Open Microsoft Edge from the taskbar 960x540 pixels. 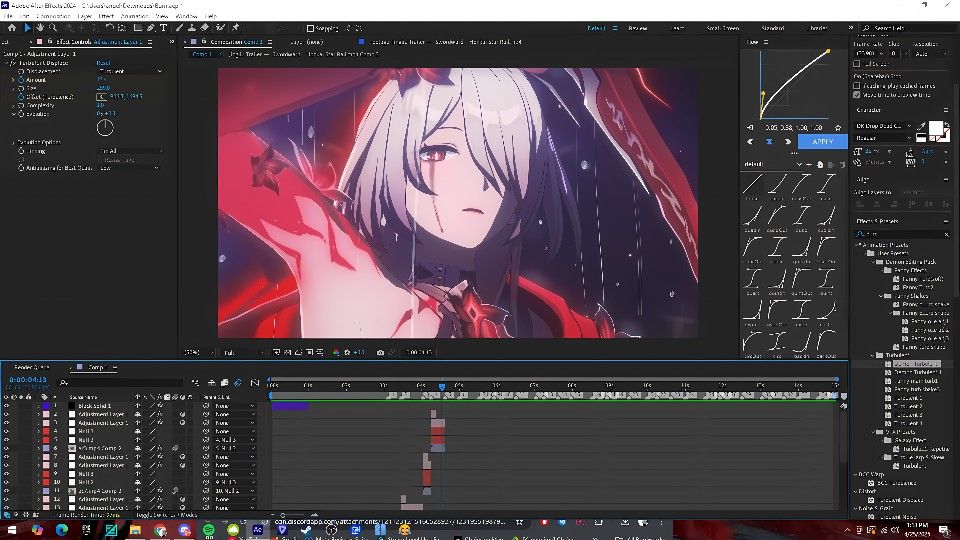62,530
